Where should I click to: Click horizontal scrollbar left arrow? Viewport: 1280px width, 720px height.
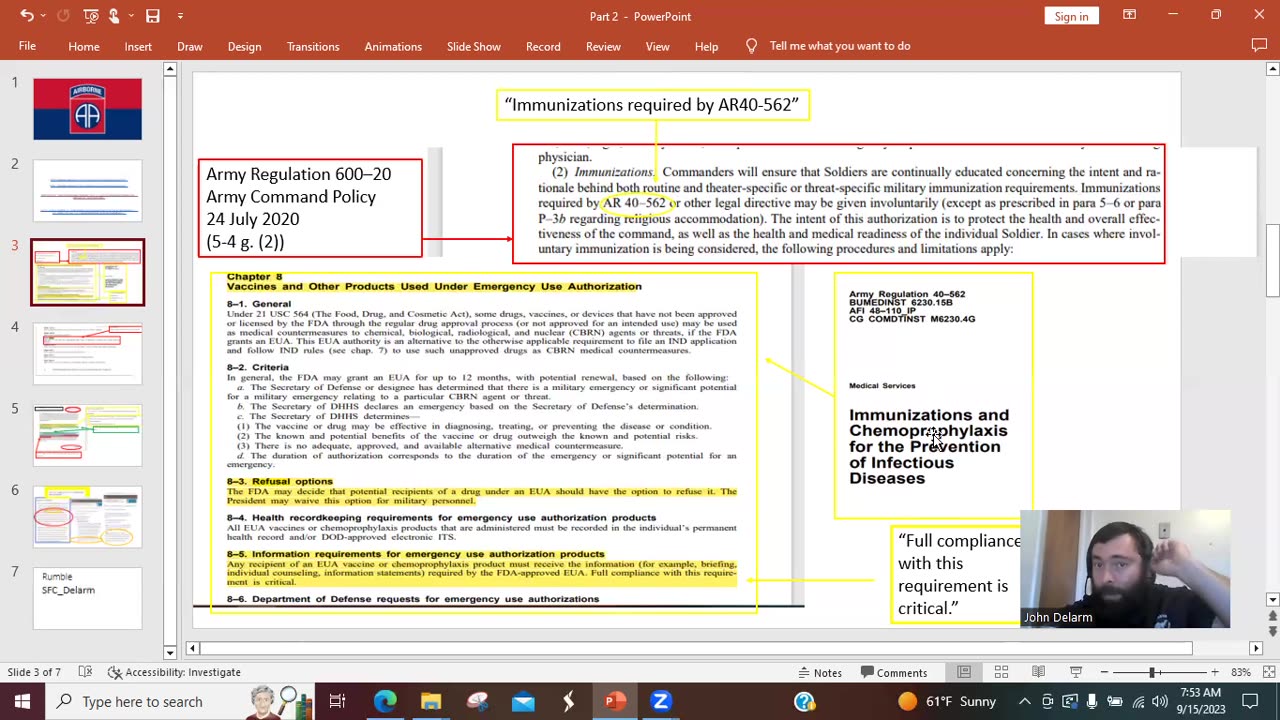[191, 649]
